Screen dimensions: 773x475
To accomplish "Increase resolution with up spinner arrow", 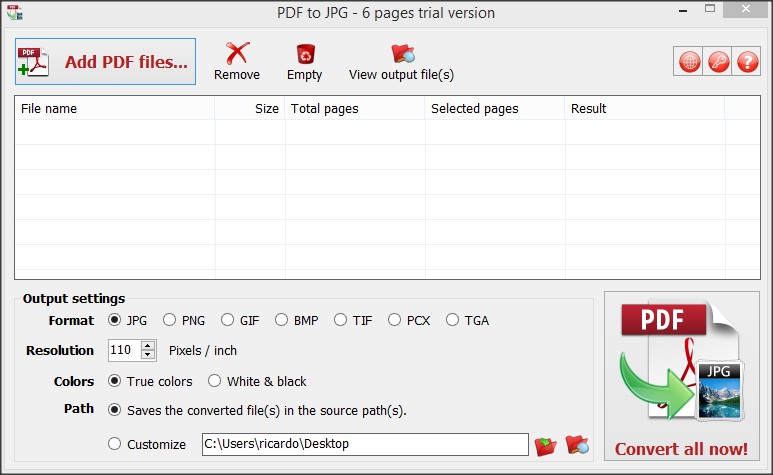I will click(148, 346).
